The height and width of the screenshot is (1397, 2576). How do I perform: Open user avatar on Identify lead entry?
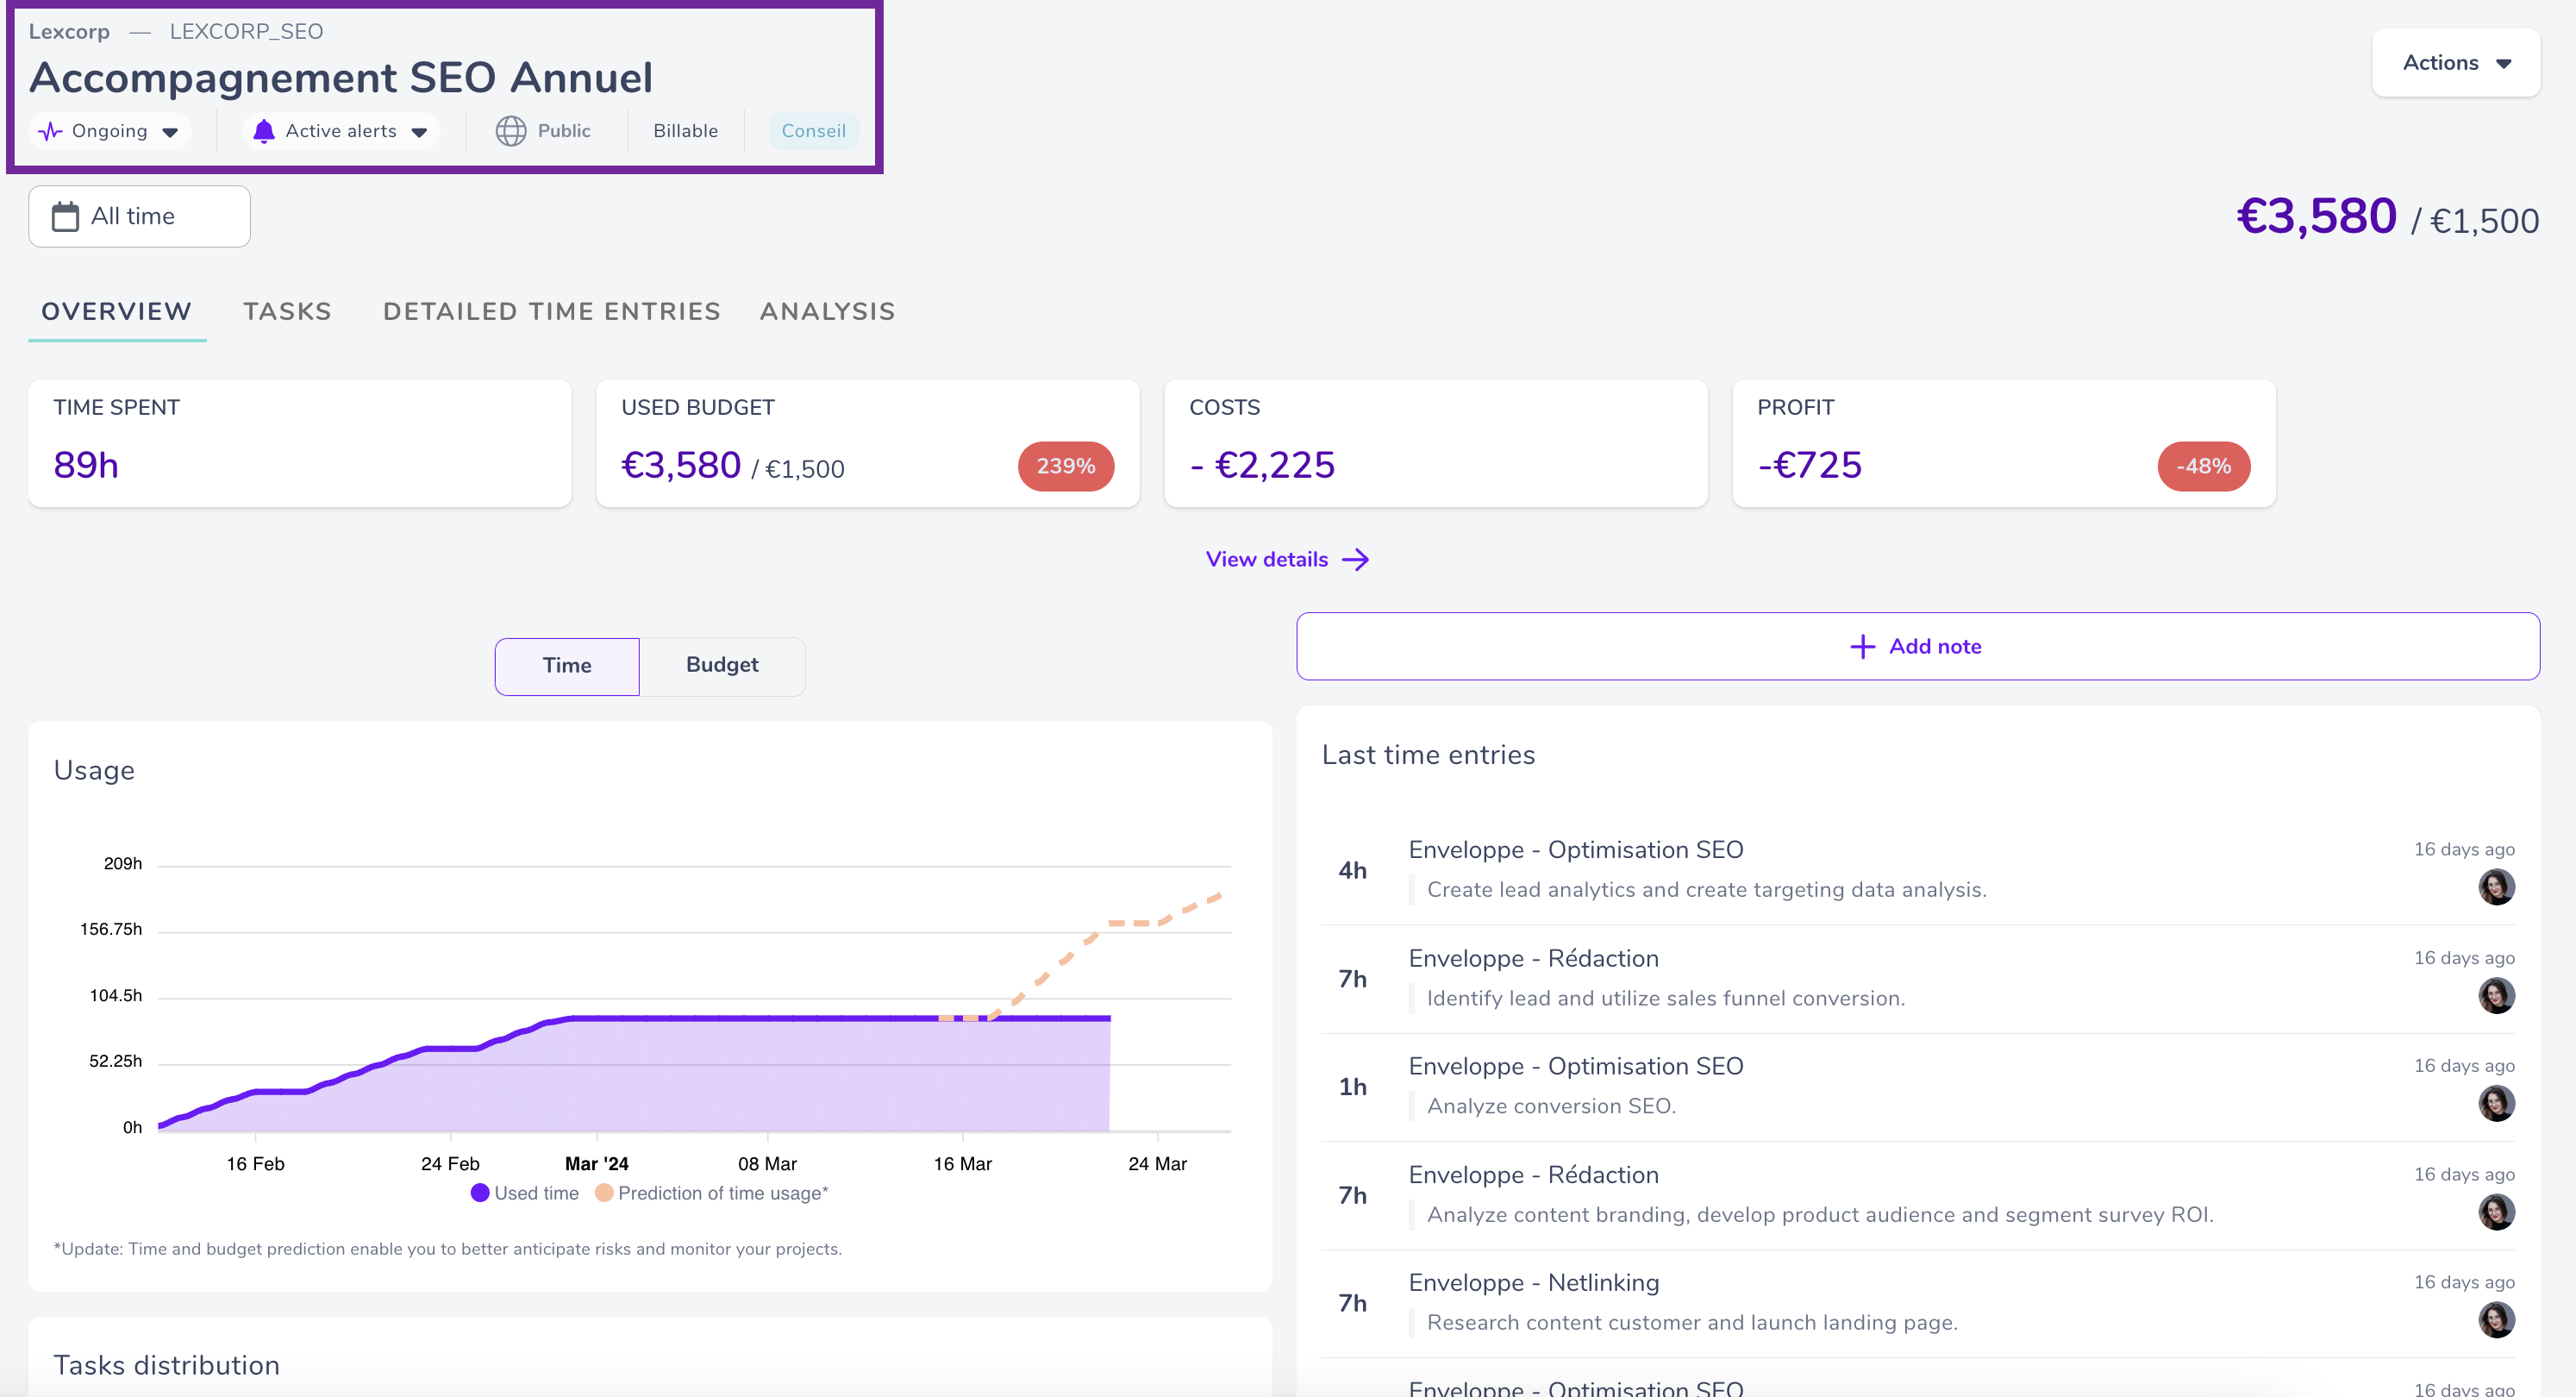(x=2496, y=995)
